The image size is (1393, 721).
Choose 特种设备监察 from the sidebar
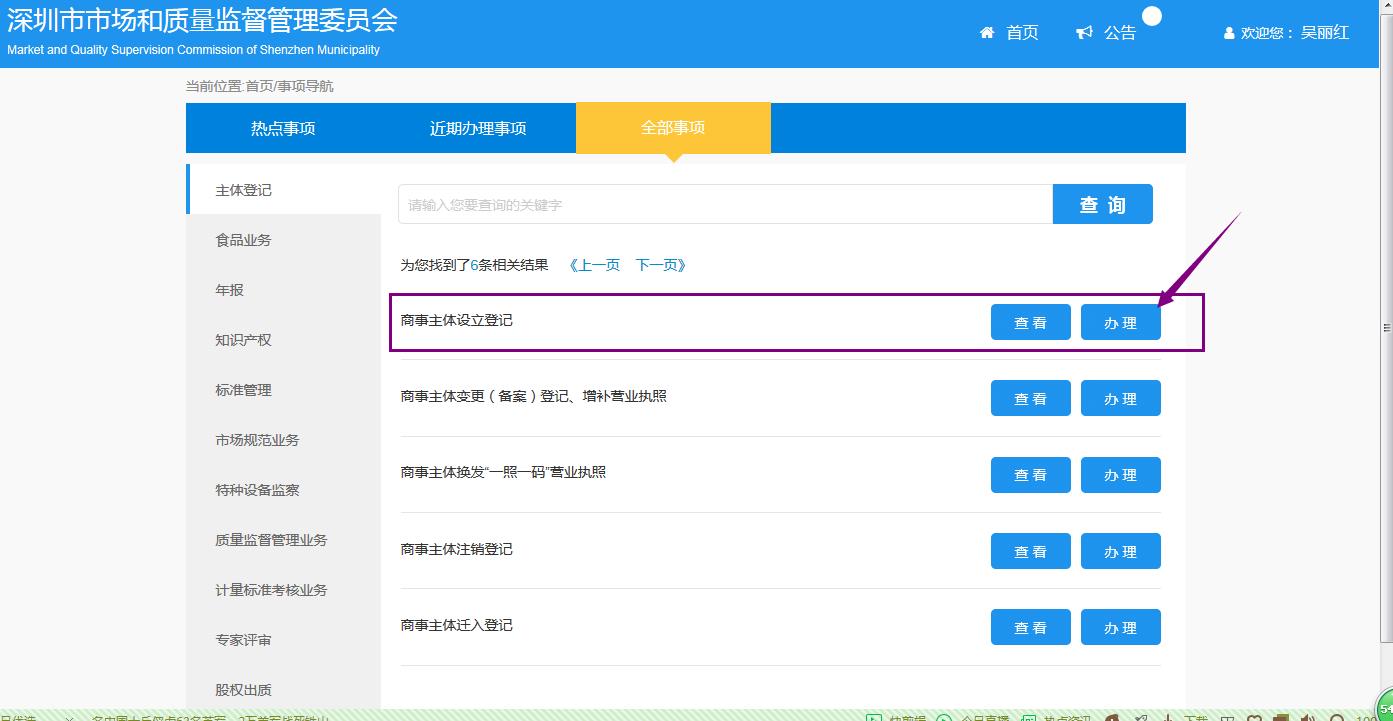point(257,490)
